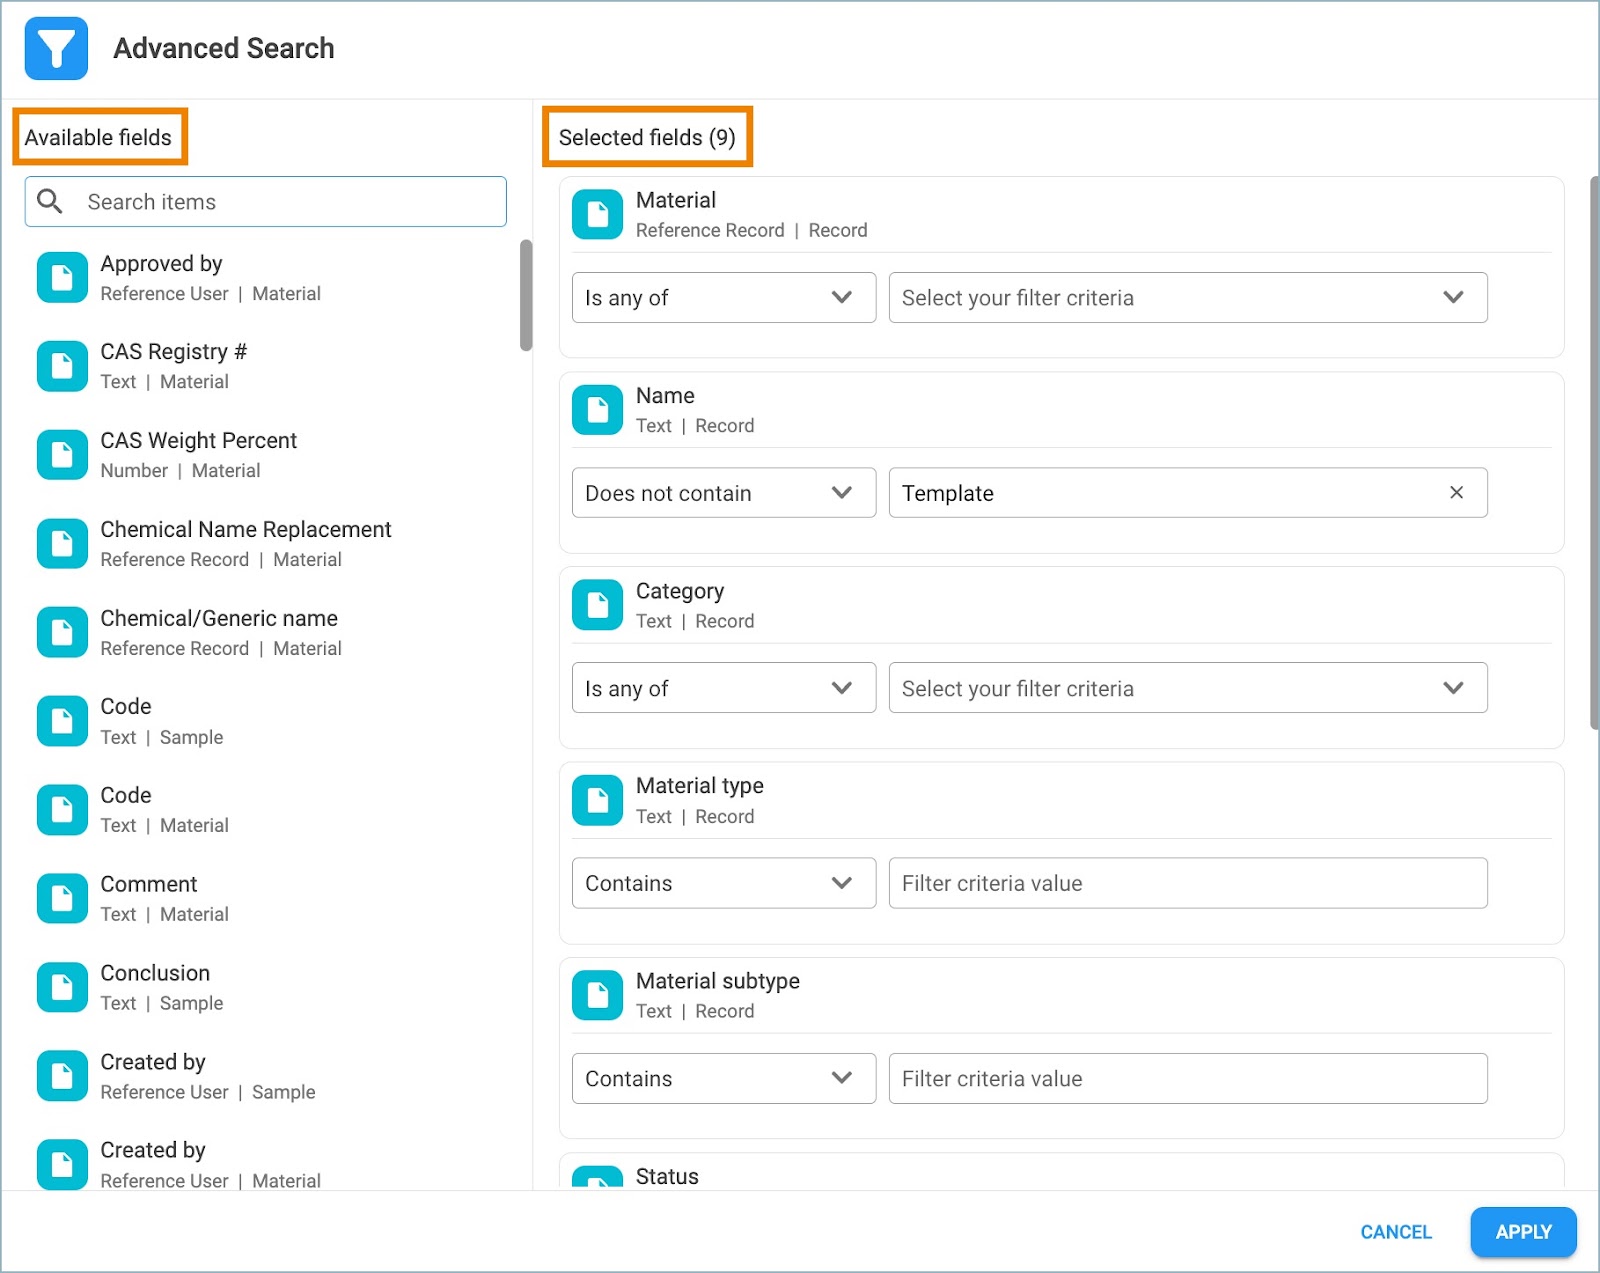
Task: Click the Material type selected field icon
Action: [x=597, y=800]
